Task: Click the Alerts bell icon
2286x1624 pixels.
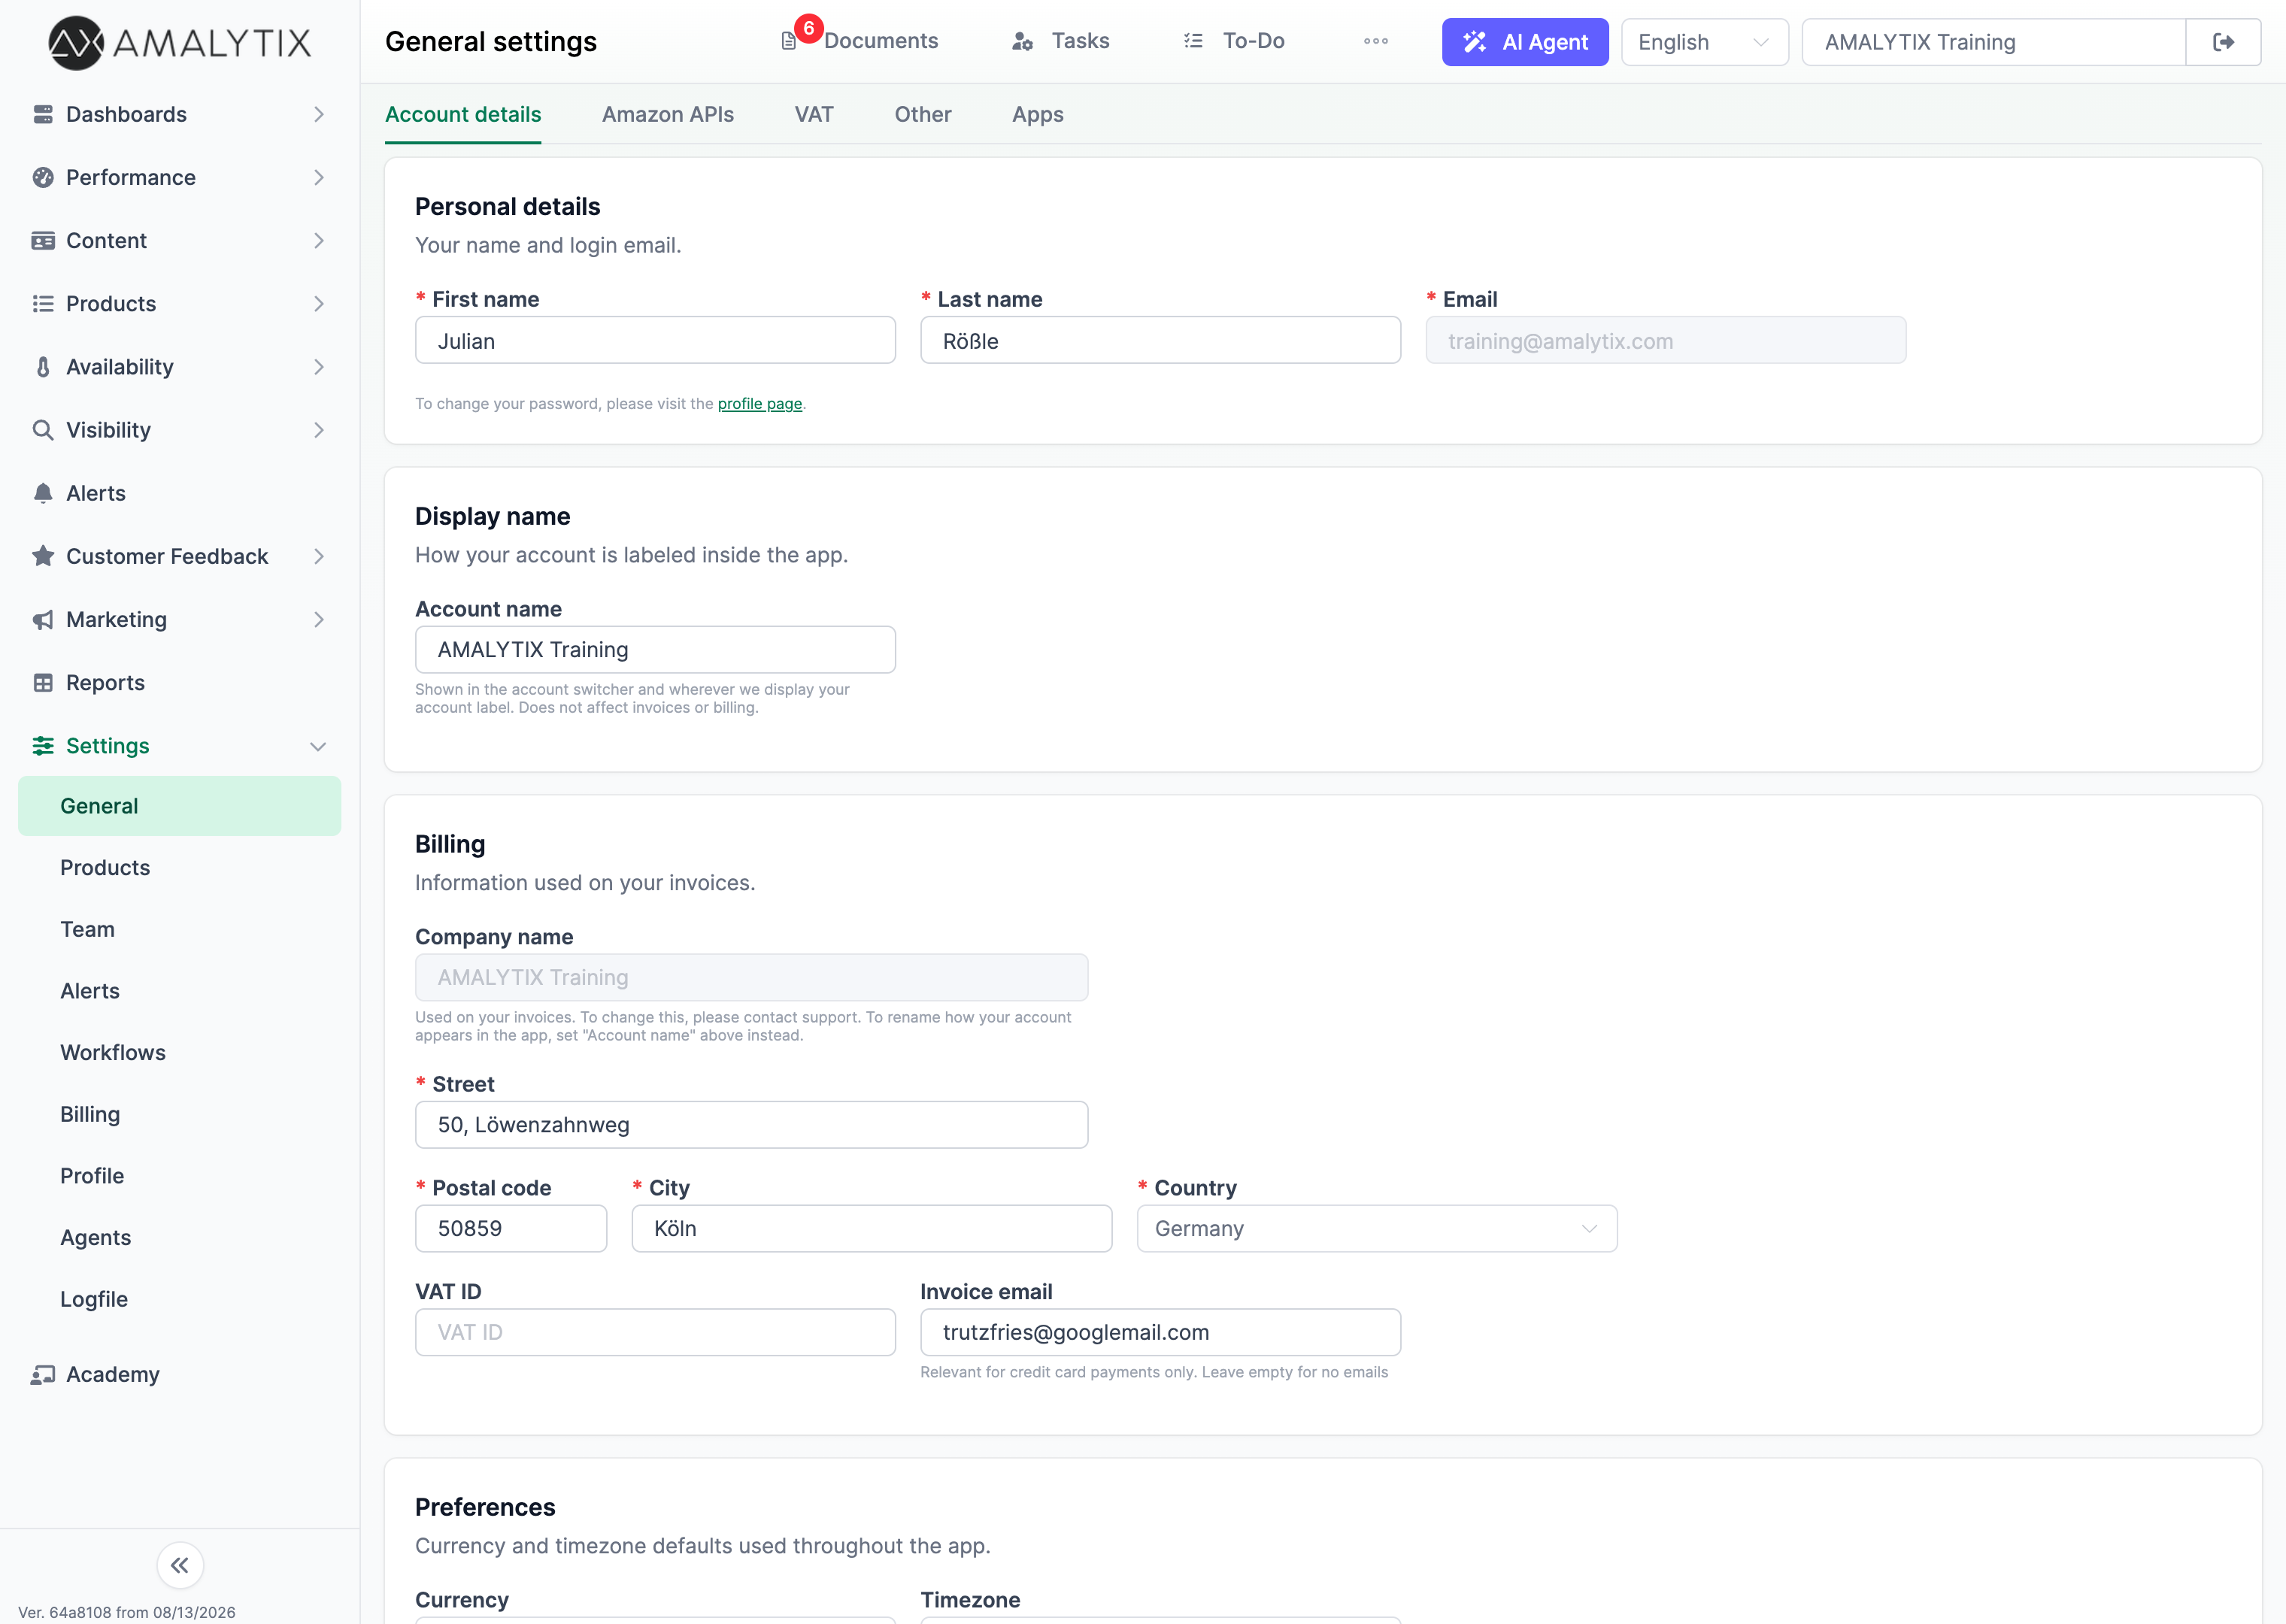Action: [x=43, y=493]
